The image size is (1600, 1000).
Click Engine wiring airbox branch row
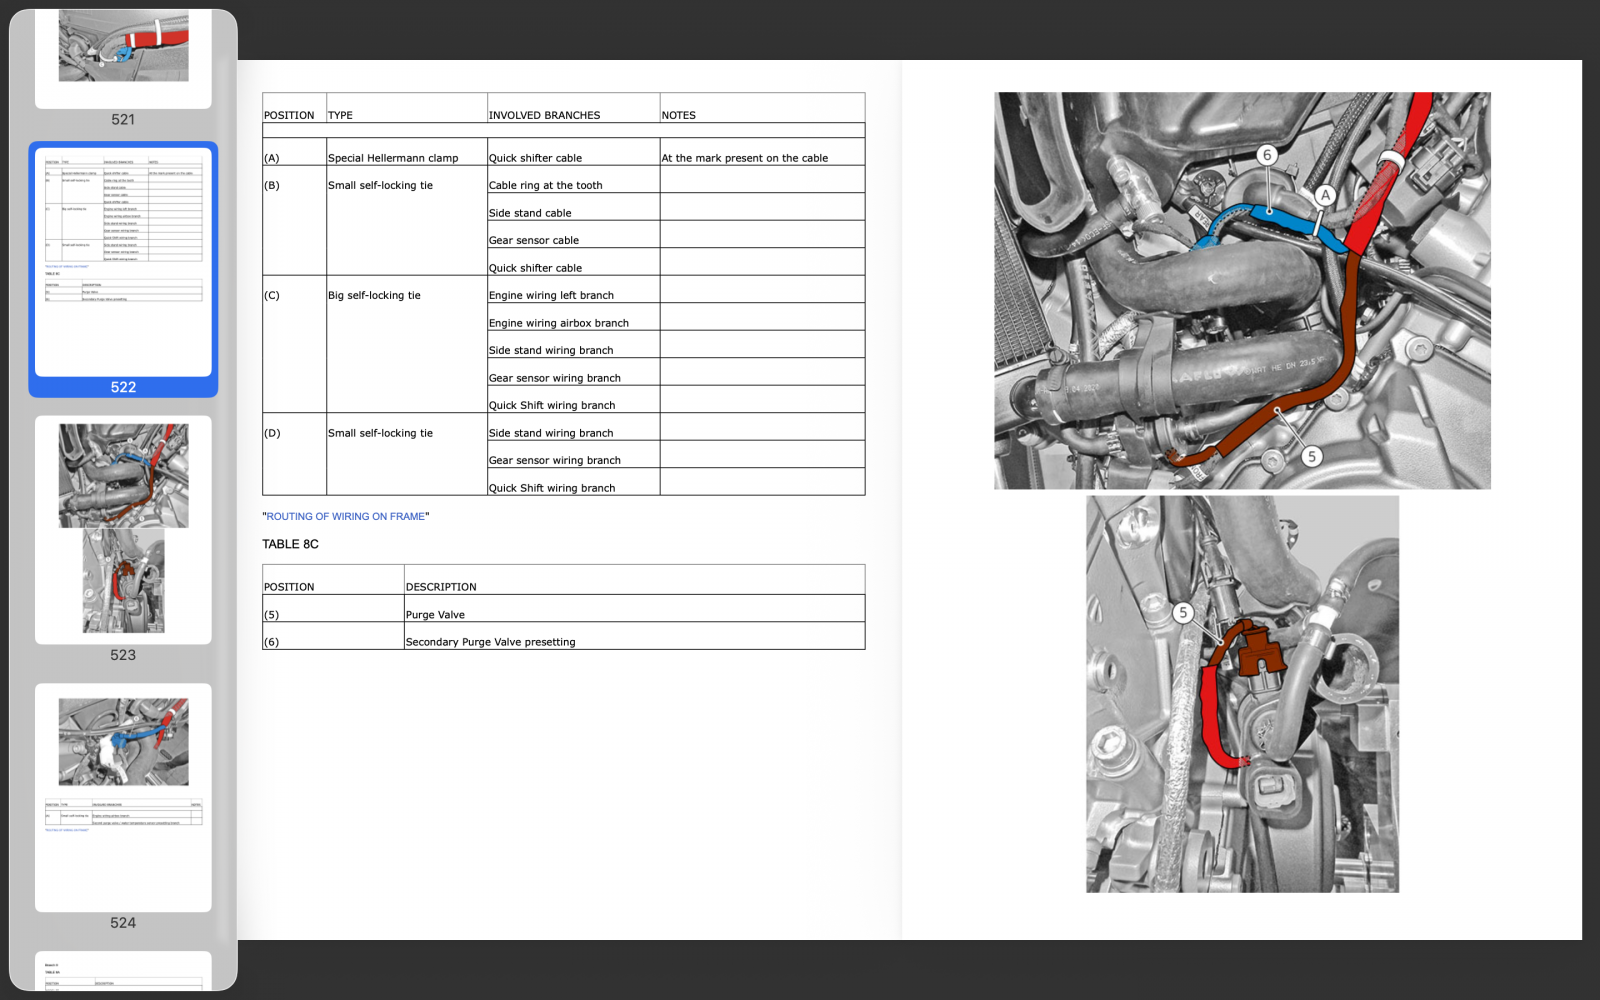click(558, 323)
